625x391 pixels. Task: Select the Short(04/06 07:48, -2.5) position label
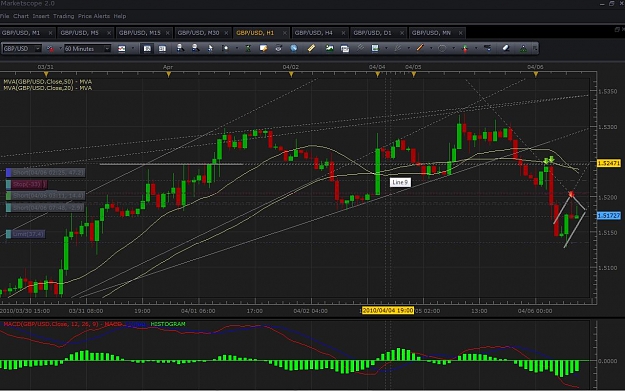point(45,208)
